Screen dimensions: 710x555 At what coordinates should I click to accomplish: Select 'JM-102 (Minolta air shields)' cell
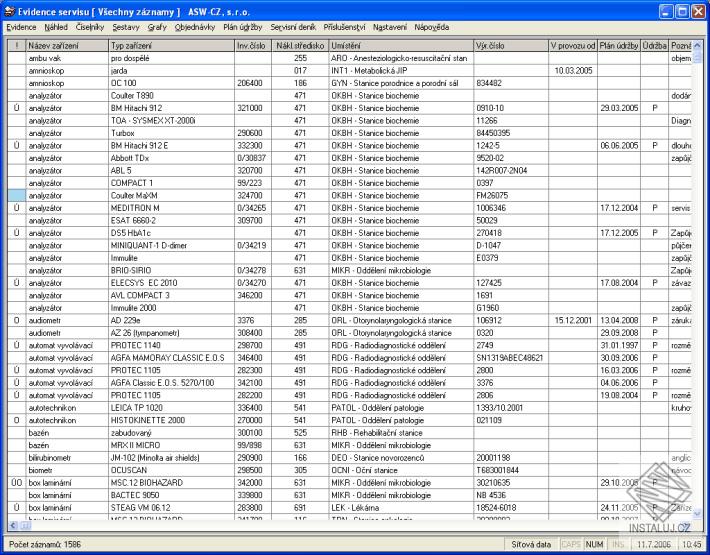tap(172, 458)
